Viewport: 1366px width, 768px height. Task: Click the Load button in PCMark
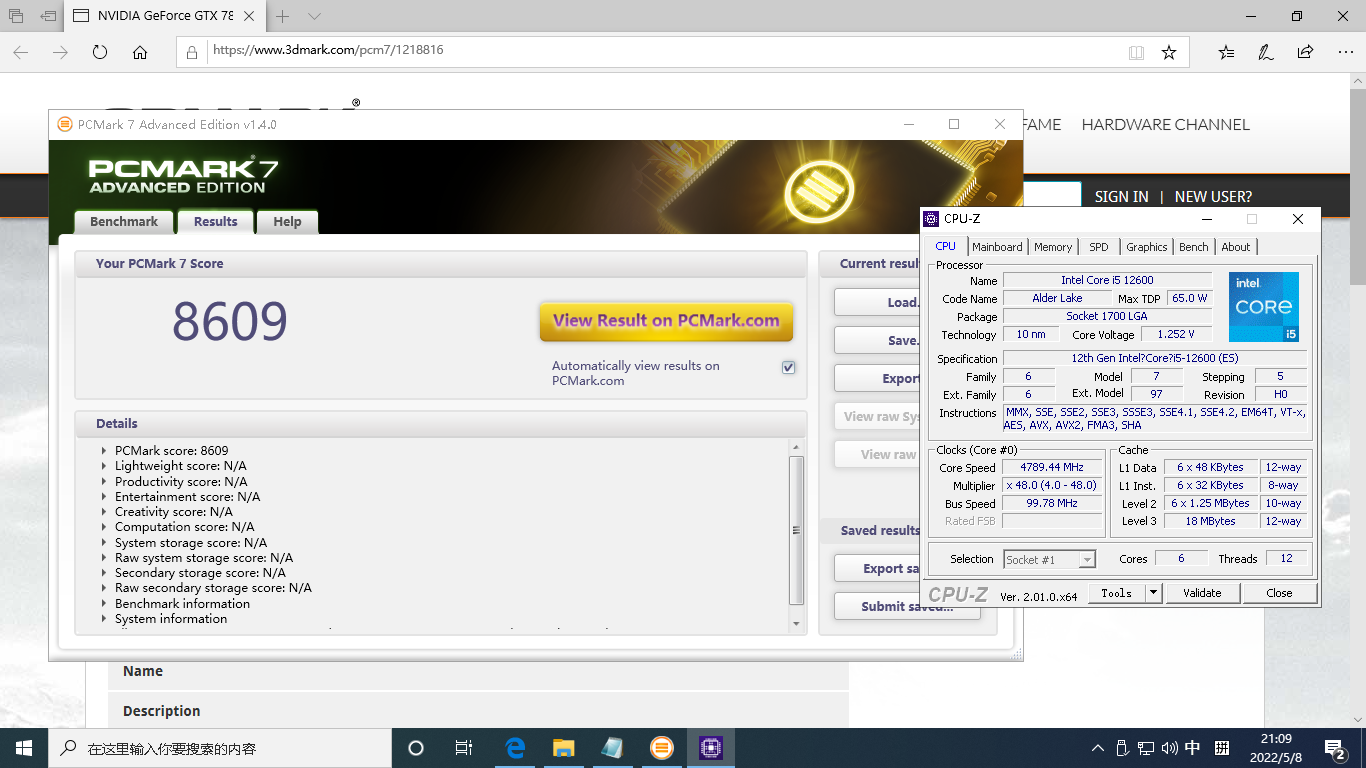tap(877, 302)
